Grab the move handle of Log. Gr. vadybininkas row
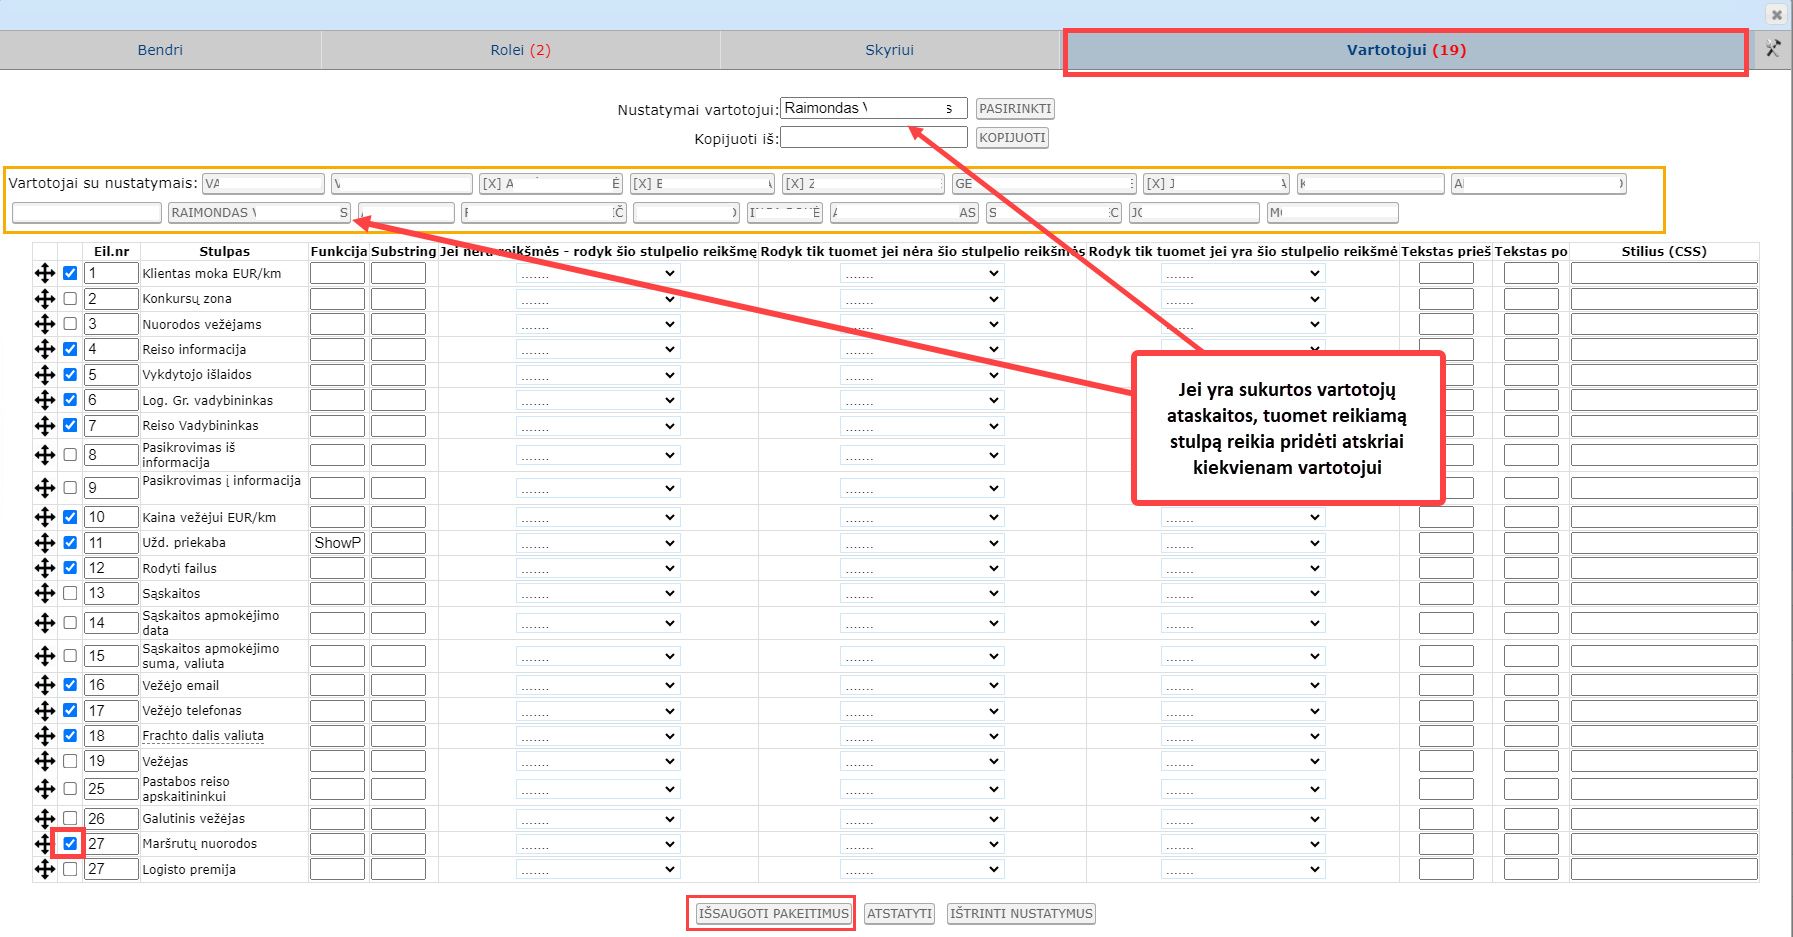 (45, 400)
